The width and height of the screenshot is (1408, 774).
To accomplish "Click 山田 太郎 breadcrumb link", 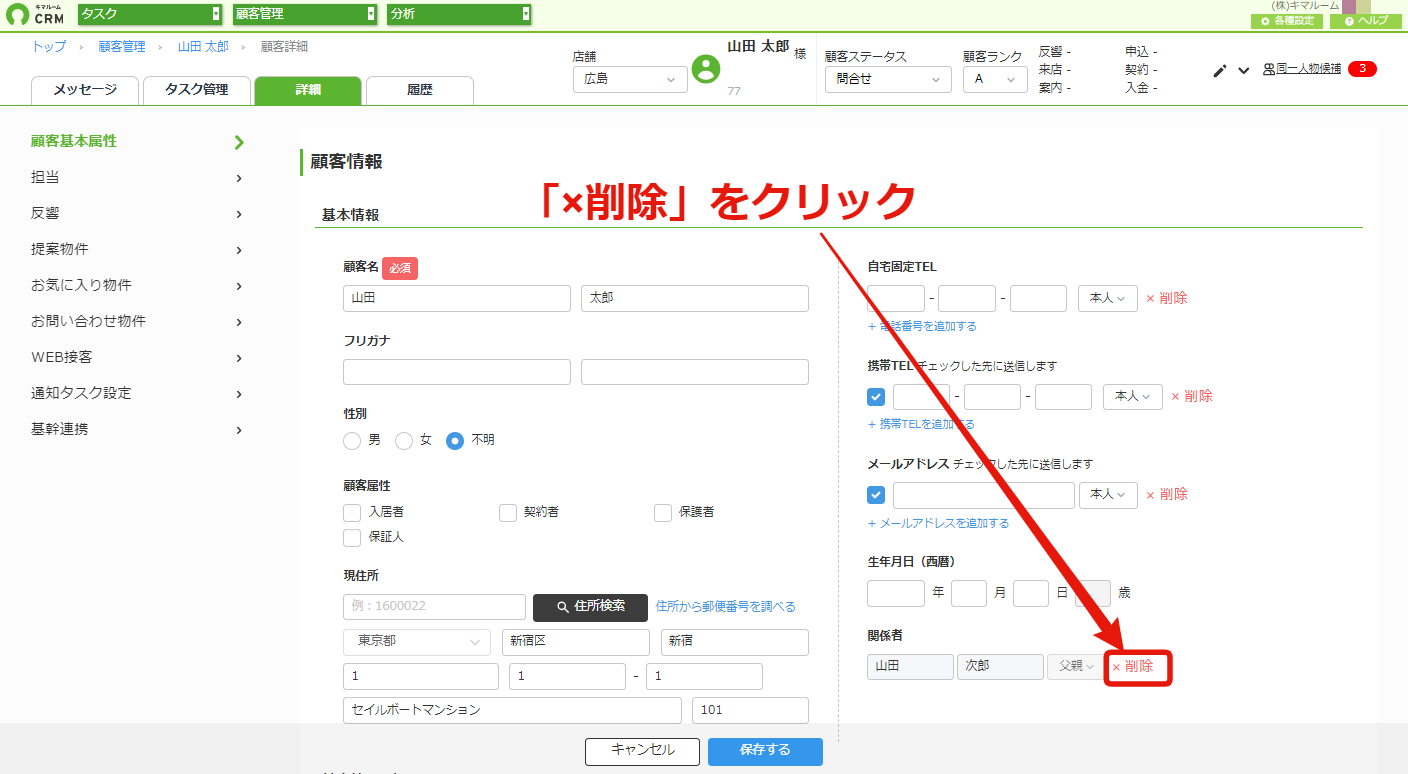I will point(203,47).
